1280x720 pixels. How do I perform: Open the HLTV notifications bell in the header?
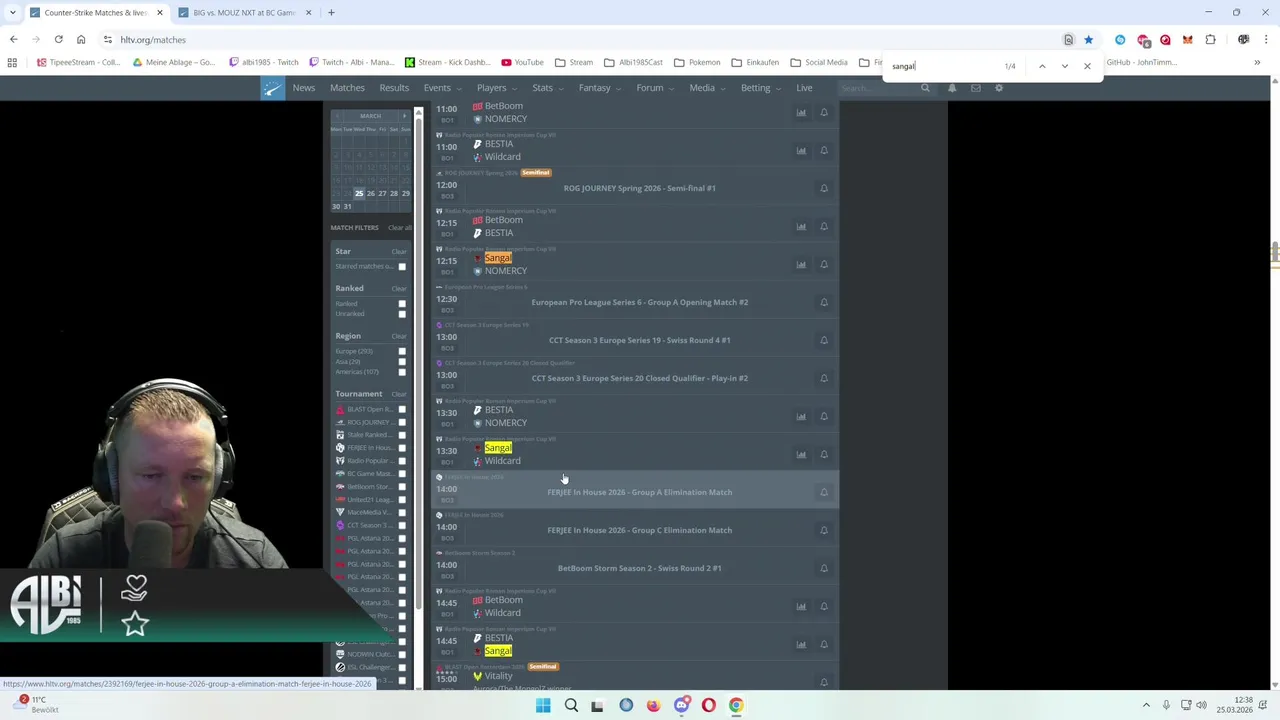[952, 88]
